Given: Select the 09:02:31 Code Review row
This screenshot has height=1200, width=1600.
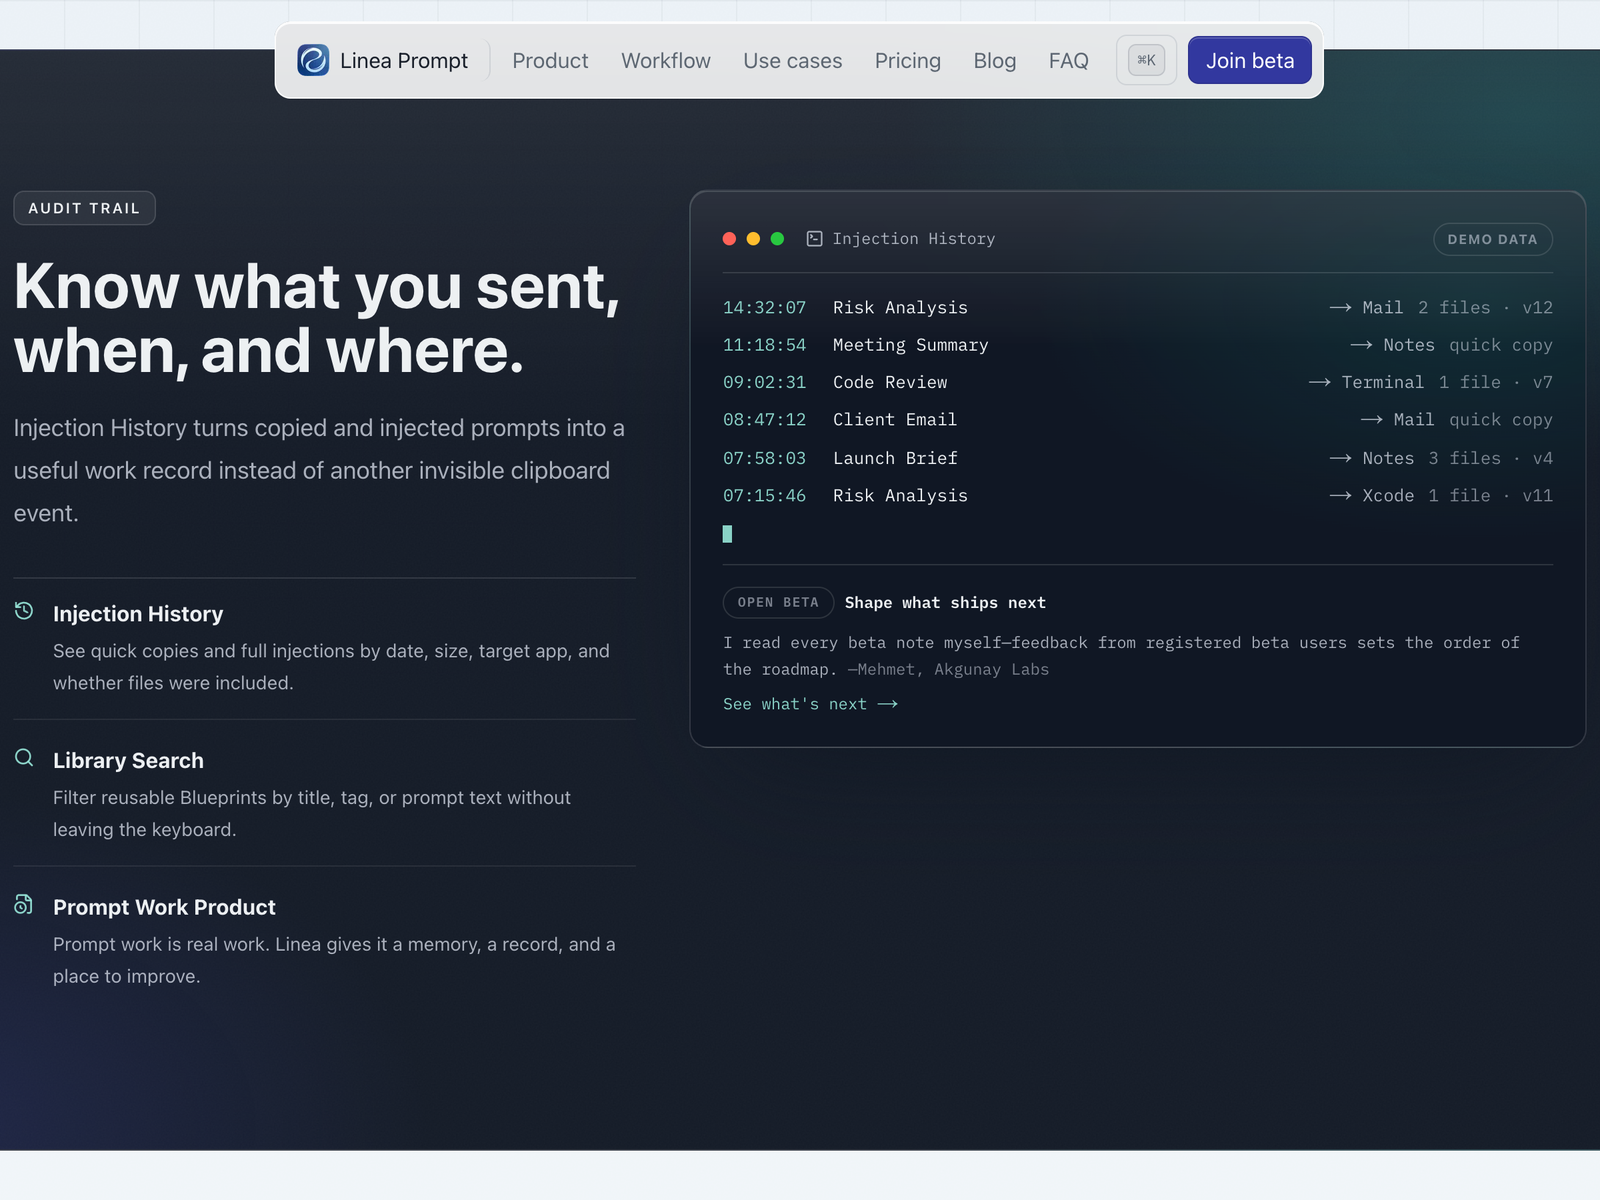Looking at the screenshot, I should (x=1138, y=383).
